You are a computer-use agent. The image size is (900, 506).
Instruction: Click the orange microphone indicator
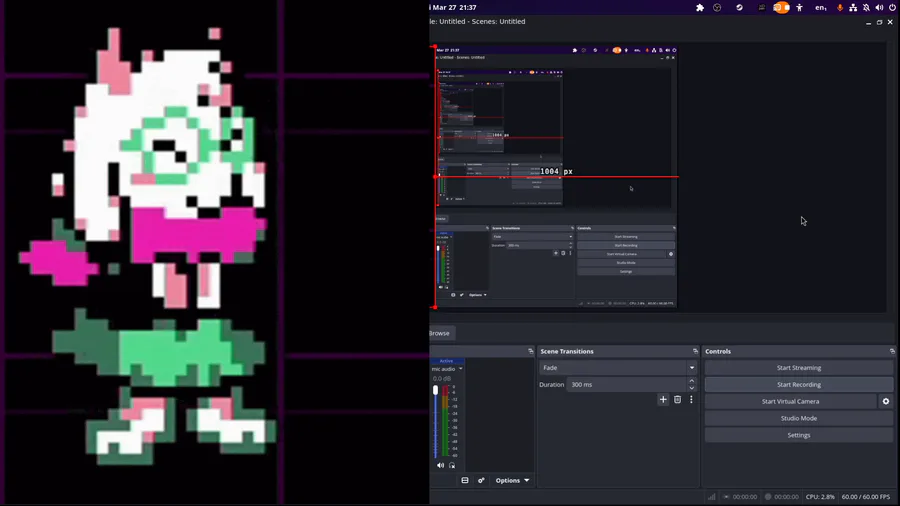tap(840, 7)
